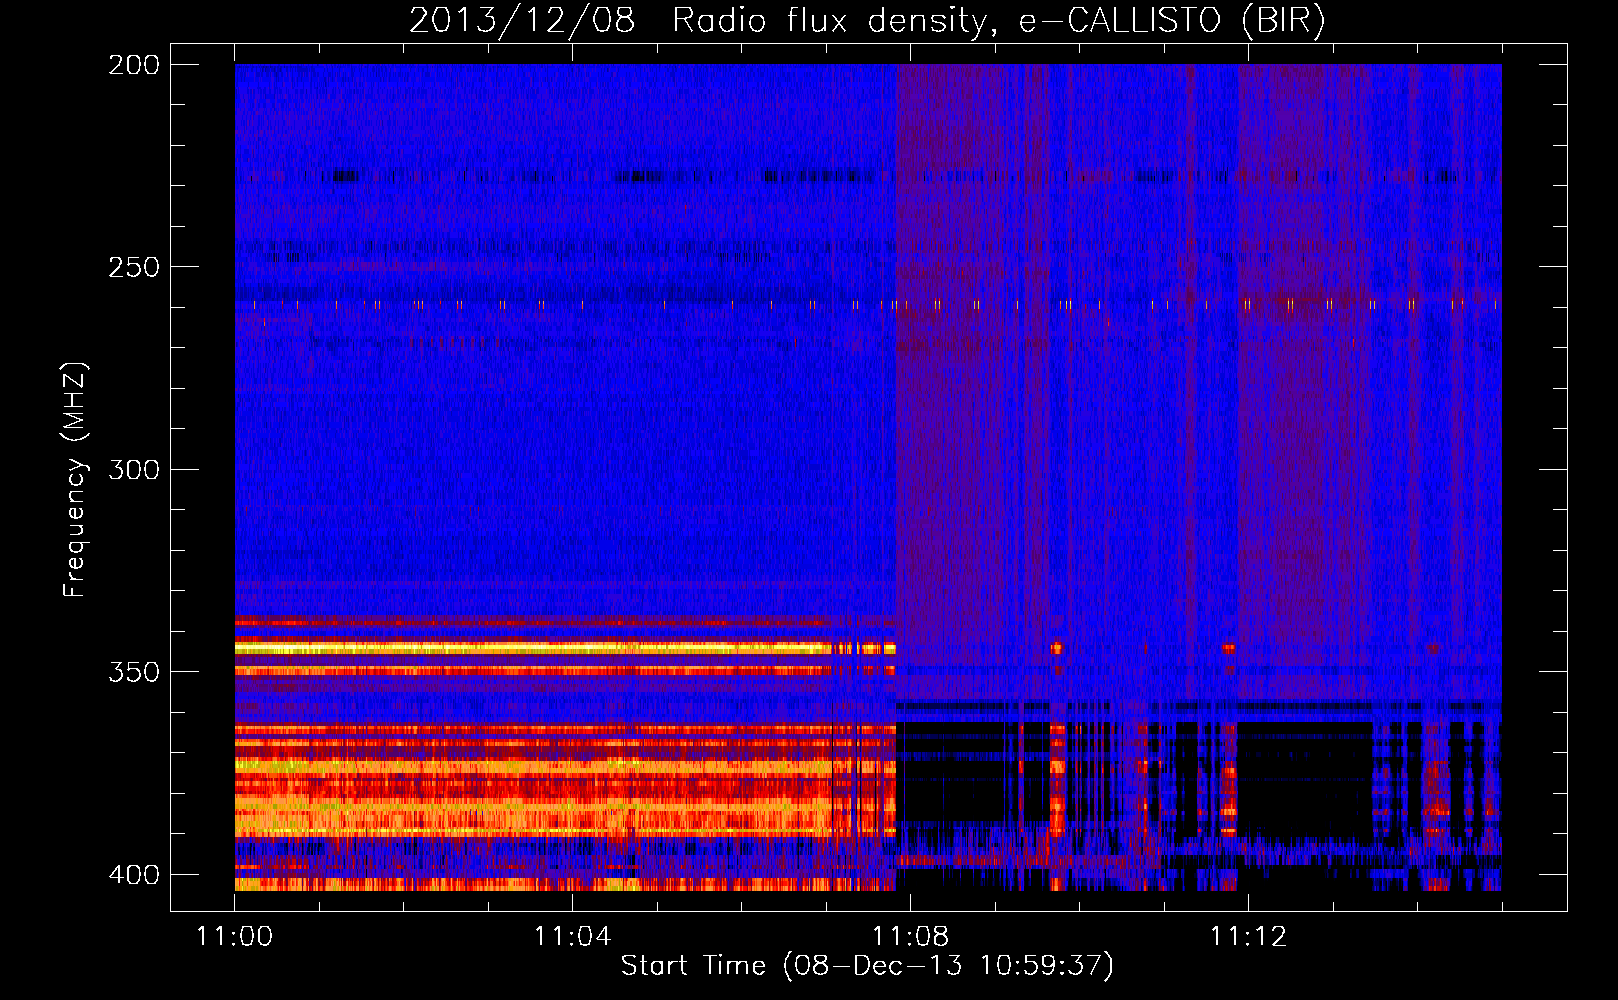Click the '300' frequency tick label
The image size is (1618, 1000).
click(134, 469)
